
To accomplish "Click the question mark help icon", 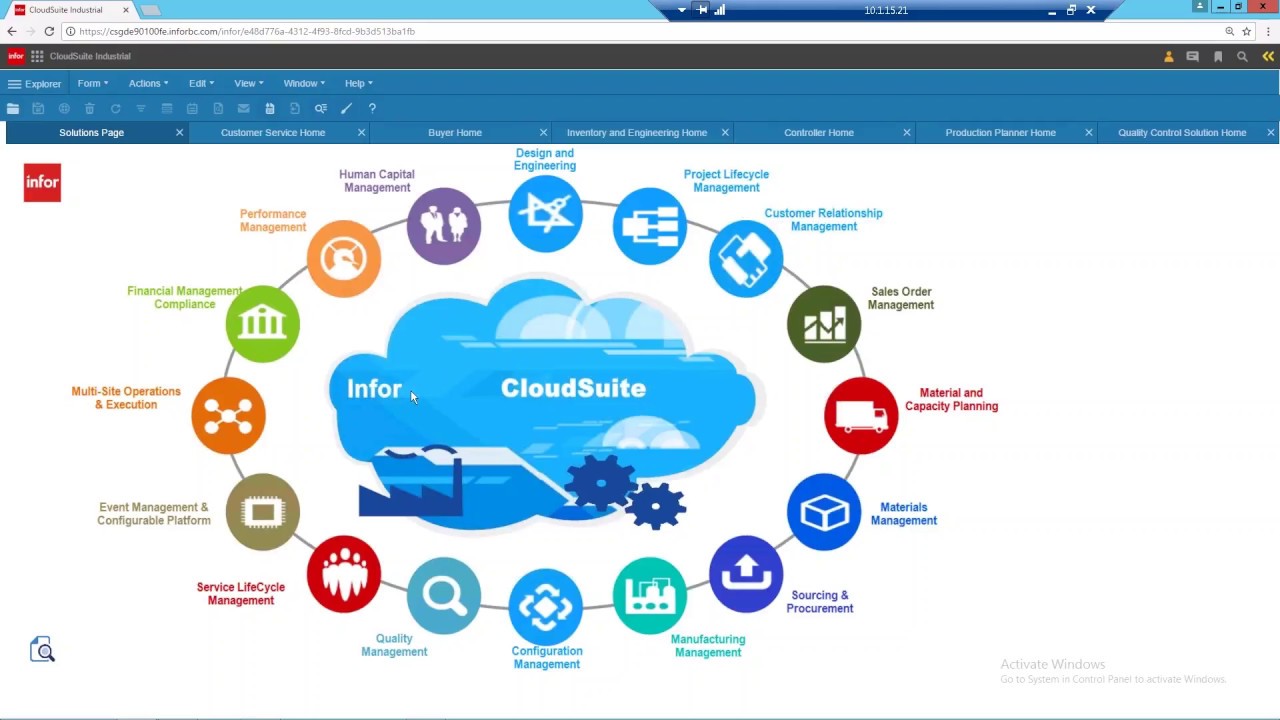I will point(372,108).
